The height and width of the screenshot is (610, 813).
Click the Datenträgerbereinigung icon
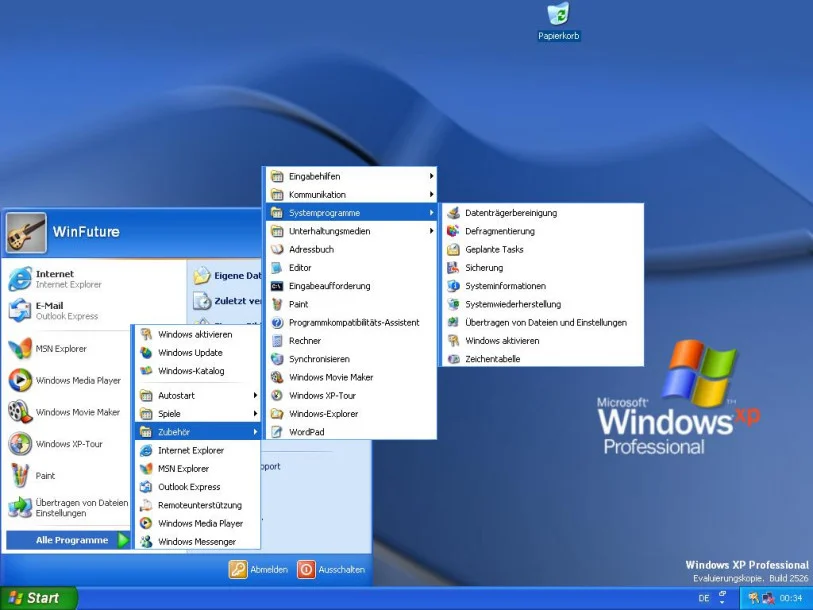tap(453, 213)
